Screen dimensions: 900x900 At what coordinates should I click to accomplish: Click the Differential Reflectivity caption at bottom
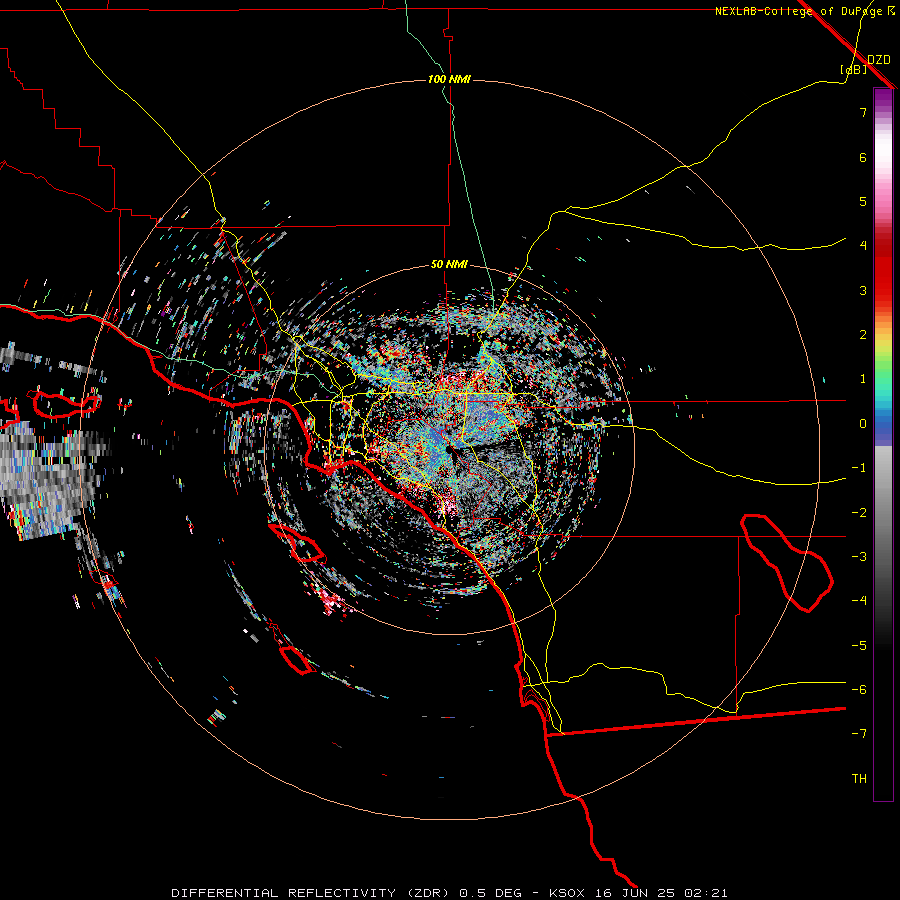[x=449, y=893]
